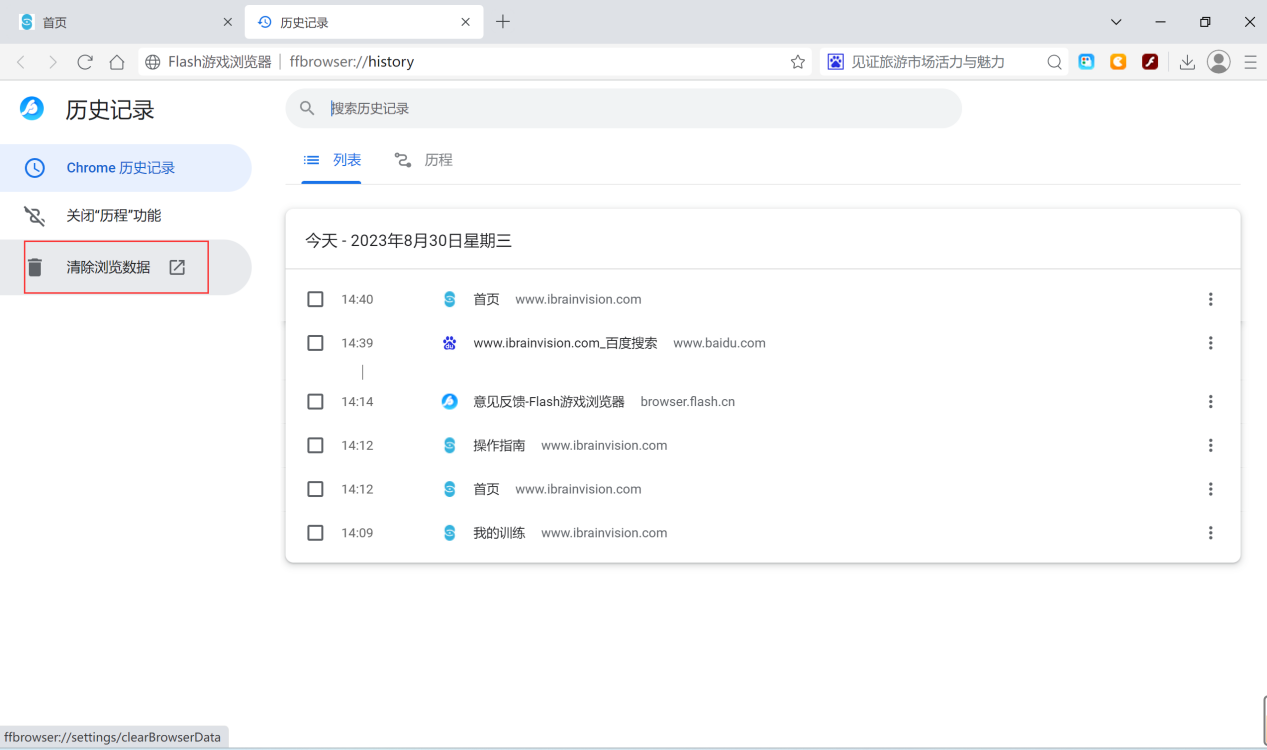Viewport: 1267px width, 750px height.
Task: Click the 今天 - 2023年8月30日星期三 date heading
Action: pyautogui.click(x=408, y=241)
